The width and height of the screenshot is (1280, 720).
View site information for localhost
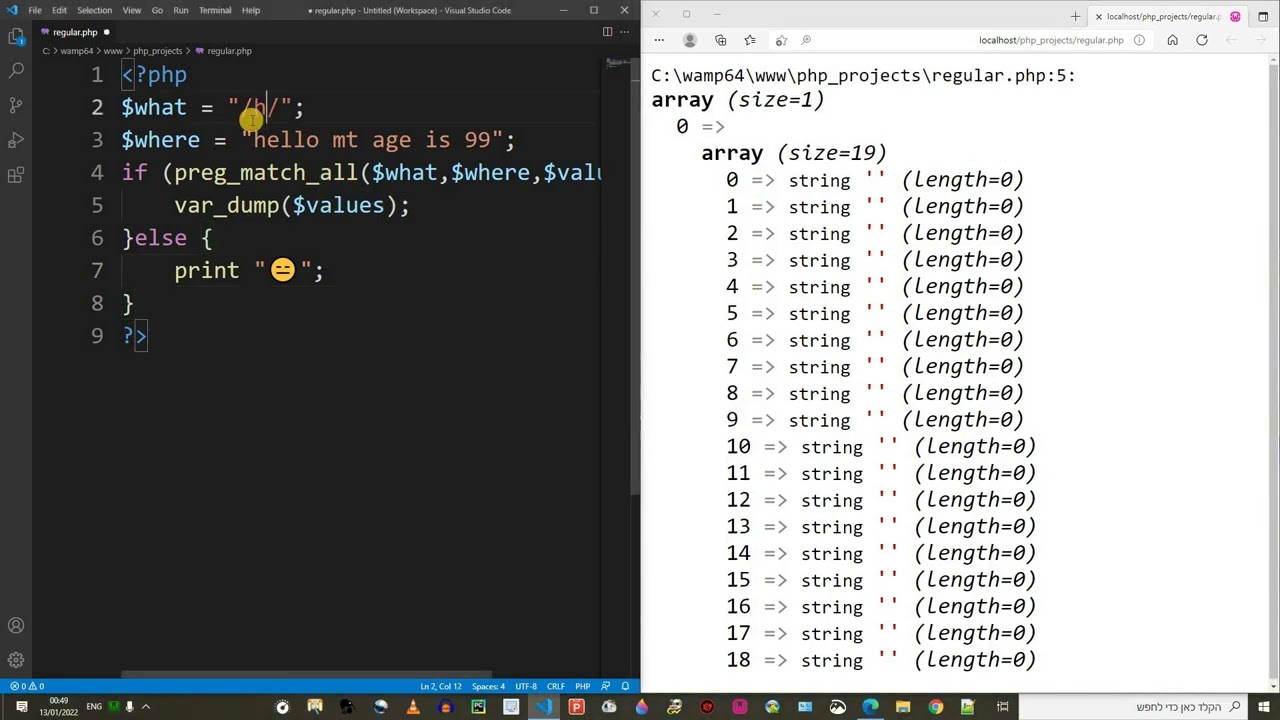pos(1139,40)
